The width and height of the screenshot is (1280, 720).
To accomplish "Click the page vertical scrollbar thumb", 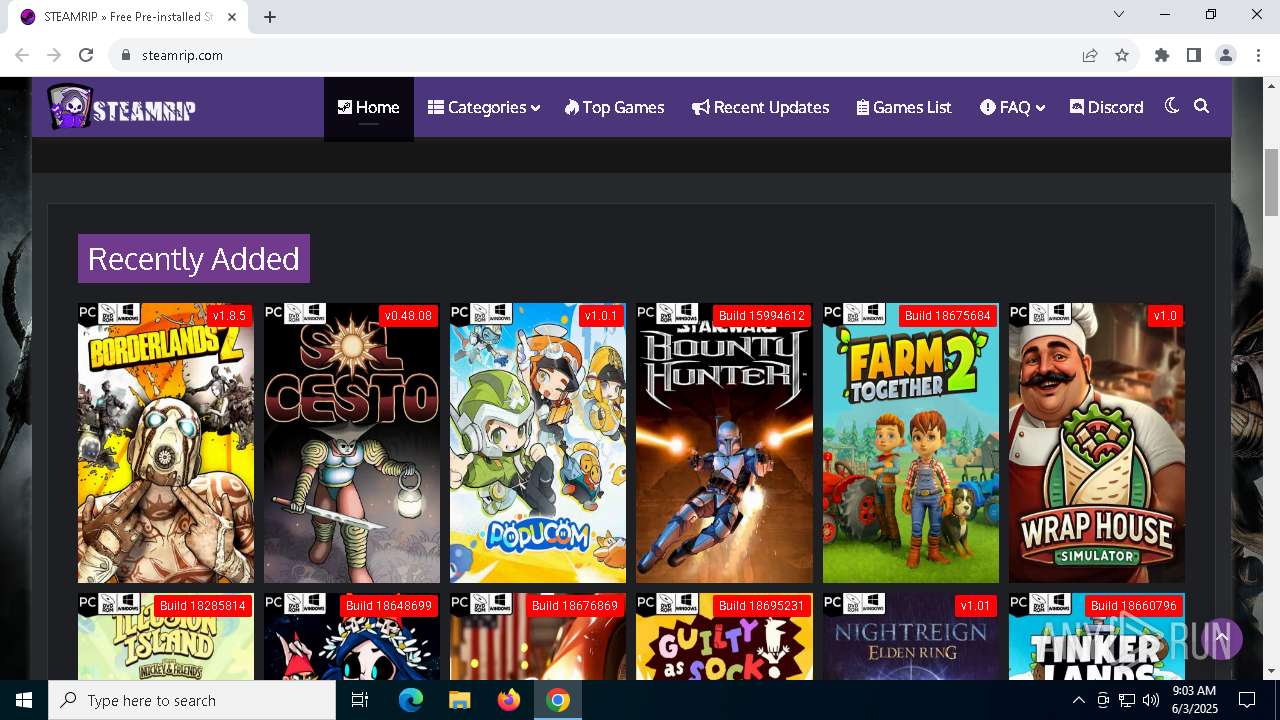I will tap(1271, 181).
